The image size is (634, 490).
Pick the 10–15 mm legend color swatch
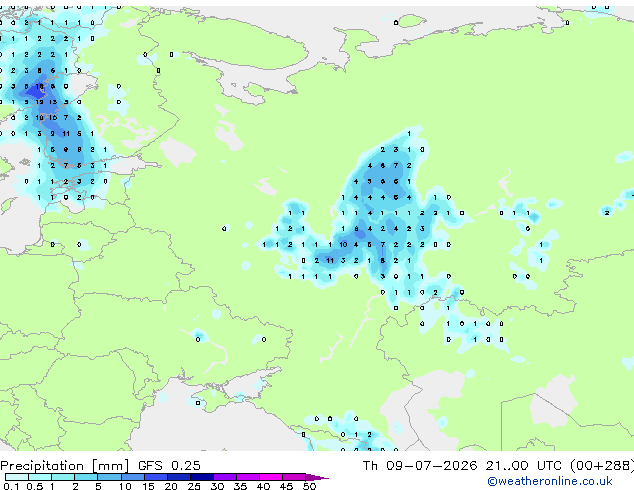132,477
